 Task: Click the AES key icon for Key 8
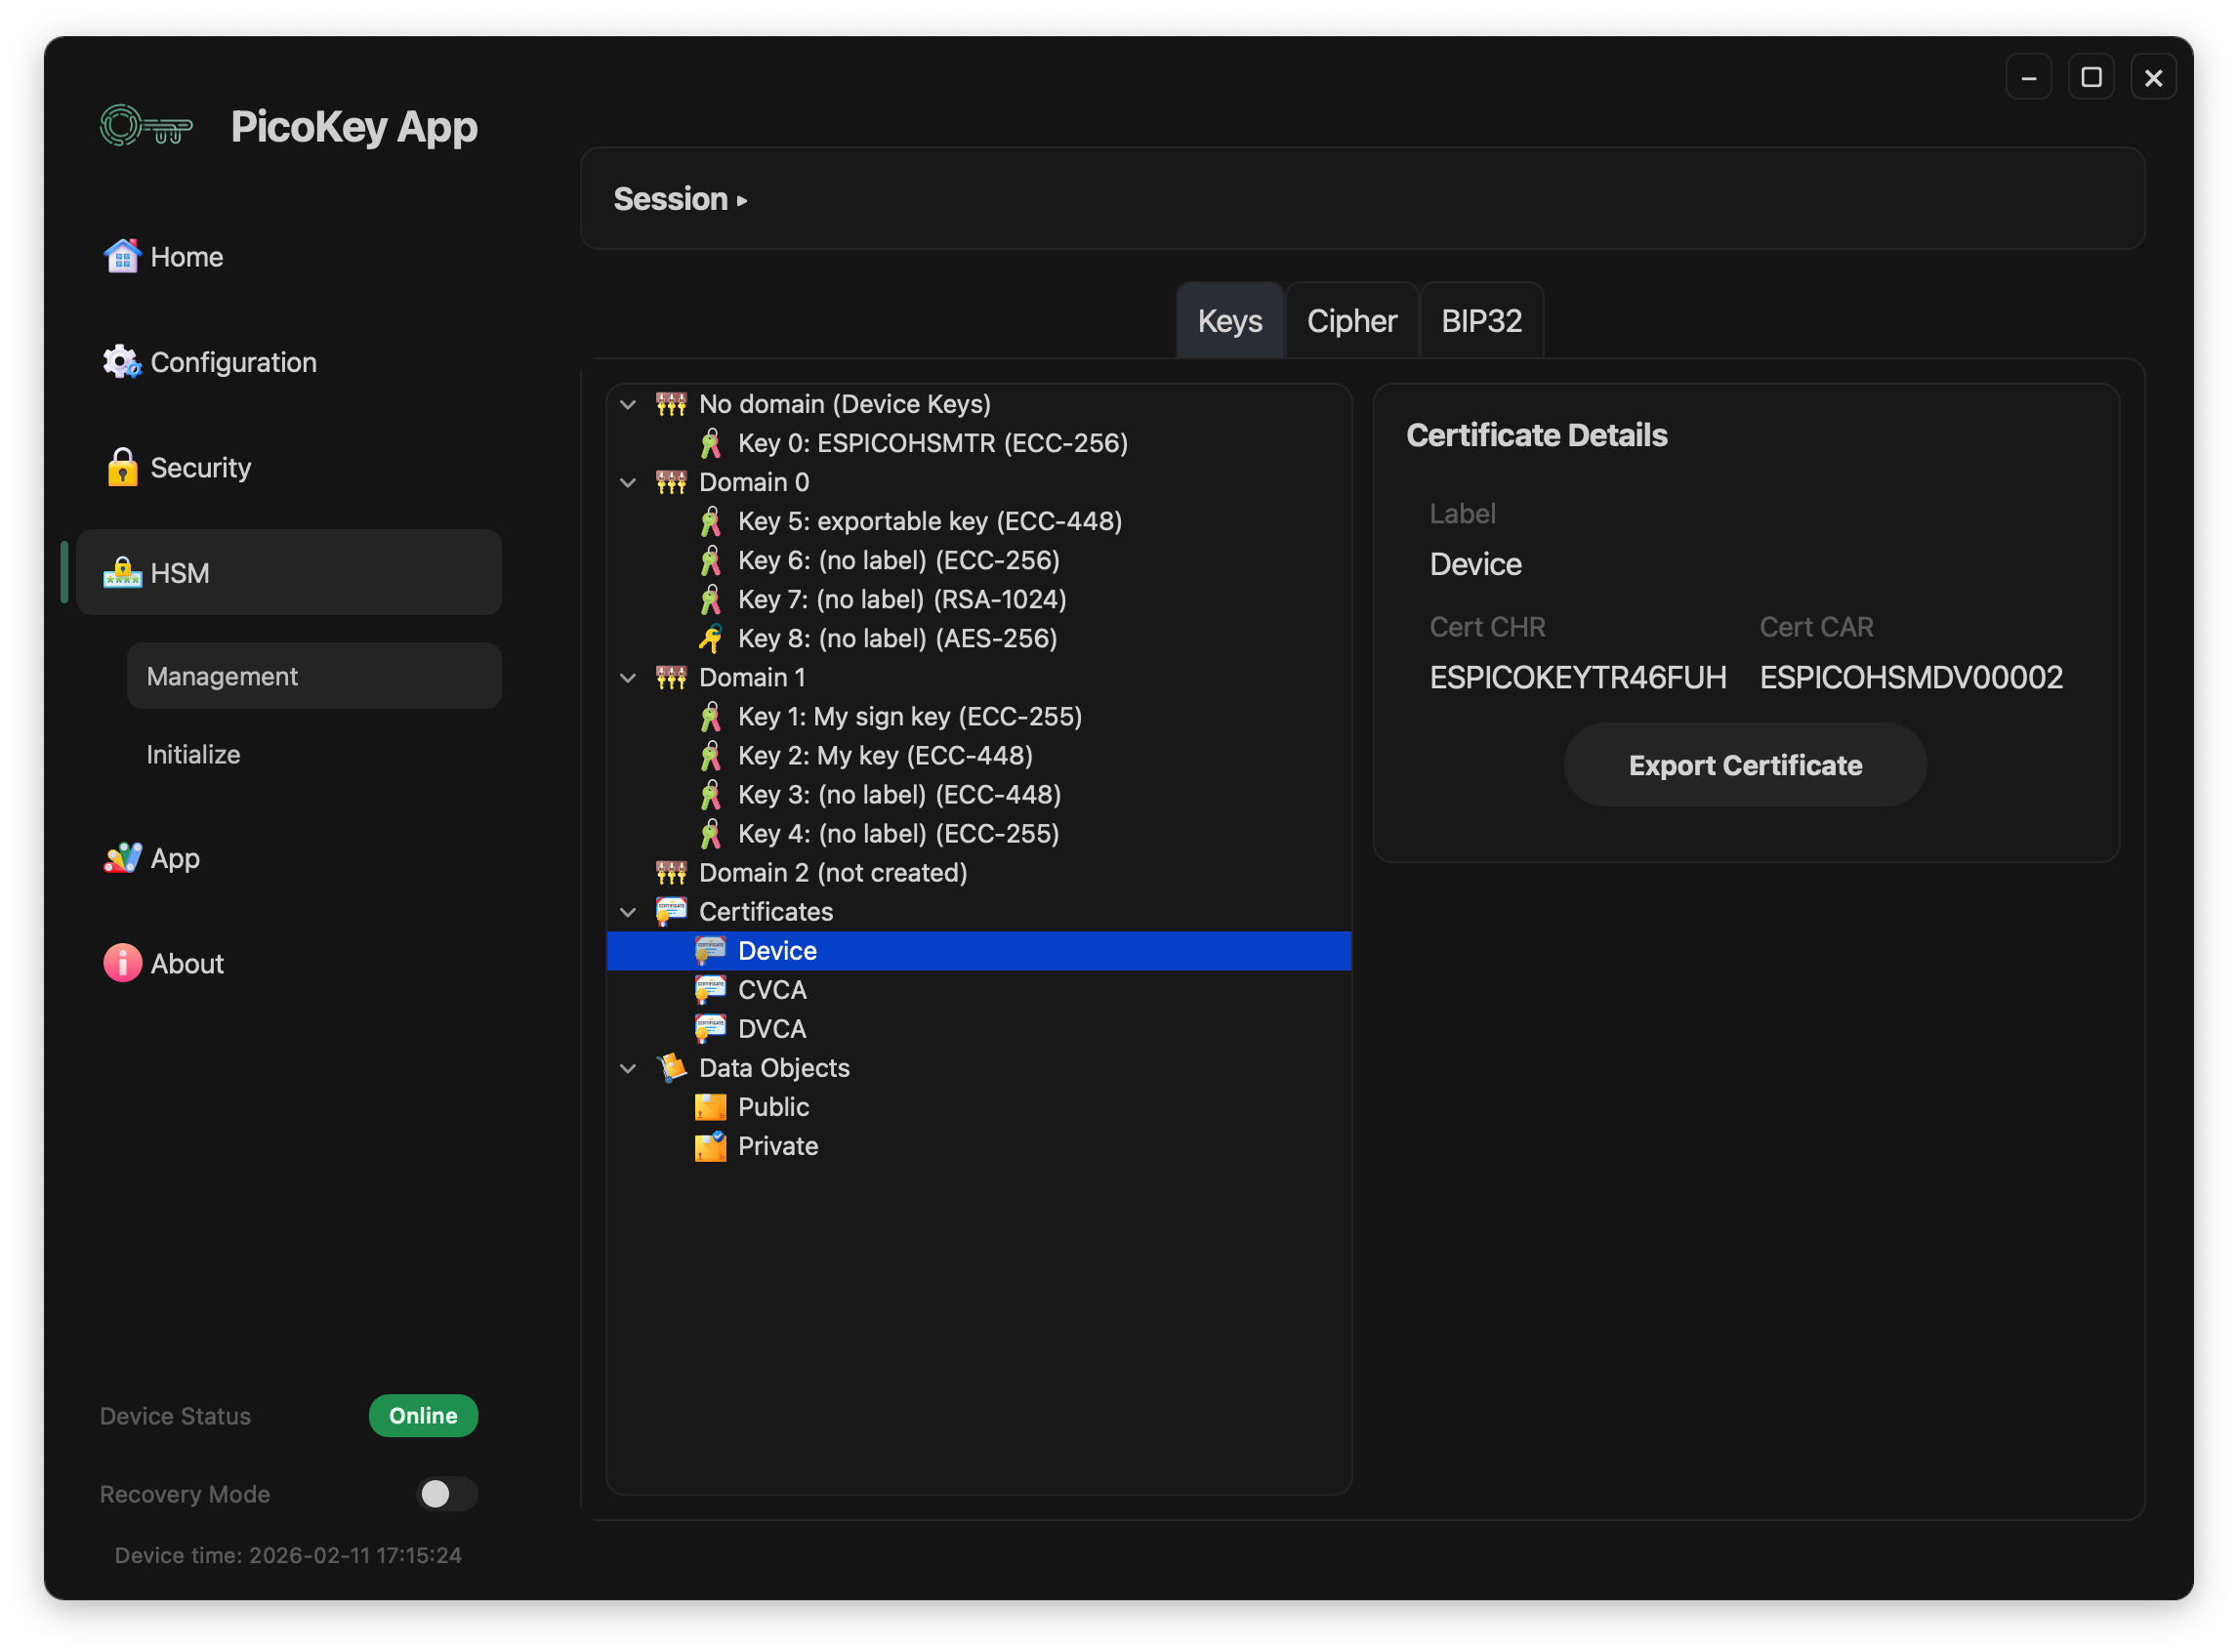click(710, 638)
